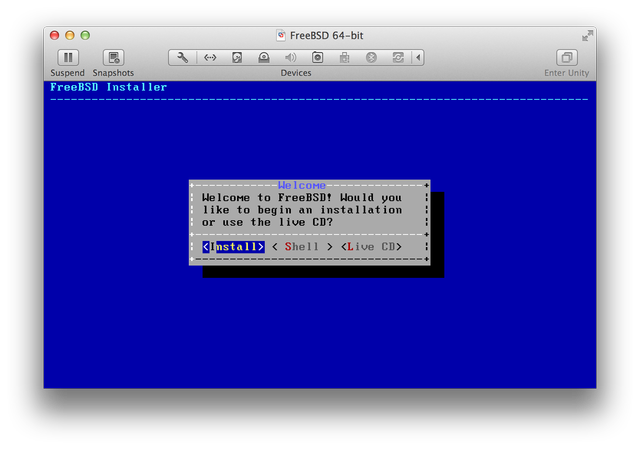Click the hard disk device icon

(237, 58)
